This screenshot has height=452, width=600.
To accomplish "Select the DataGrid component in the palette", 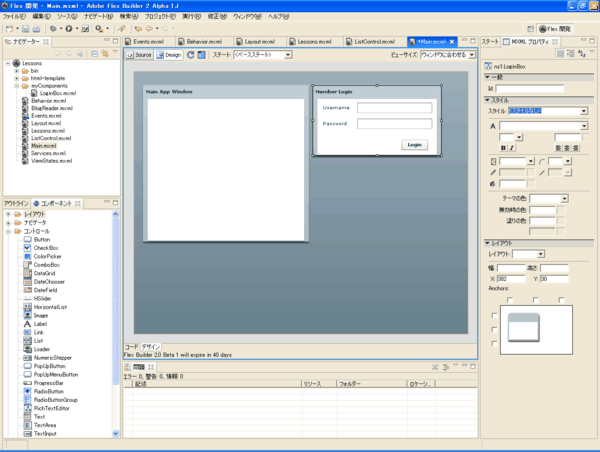I will (x=44, y=272).
